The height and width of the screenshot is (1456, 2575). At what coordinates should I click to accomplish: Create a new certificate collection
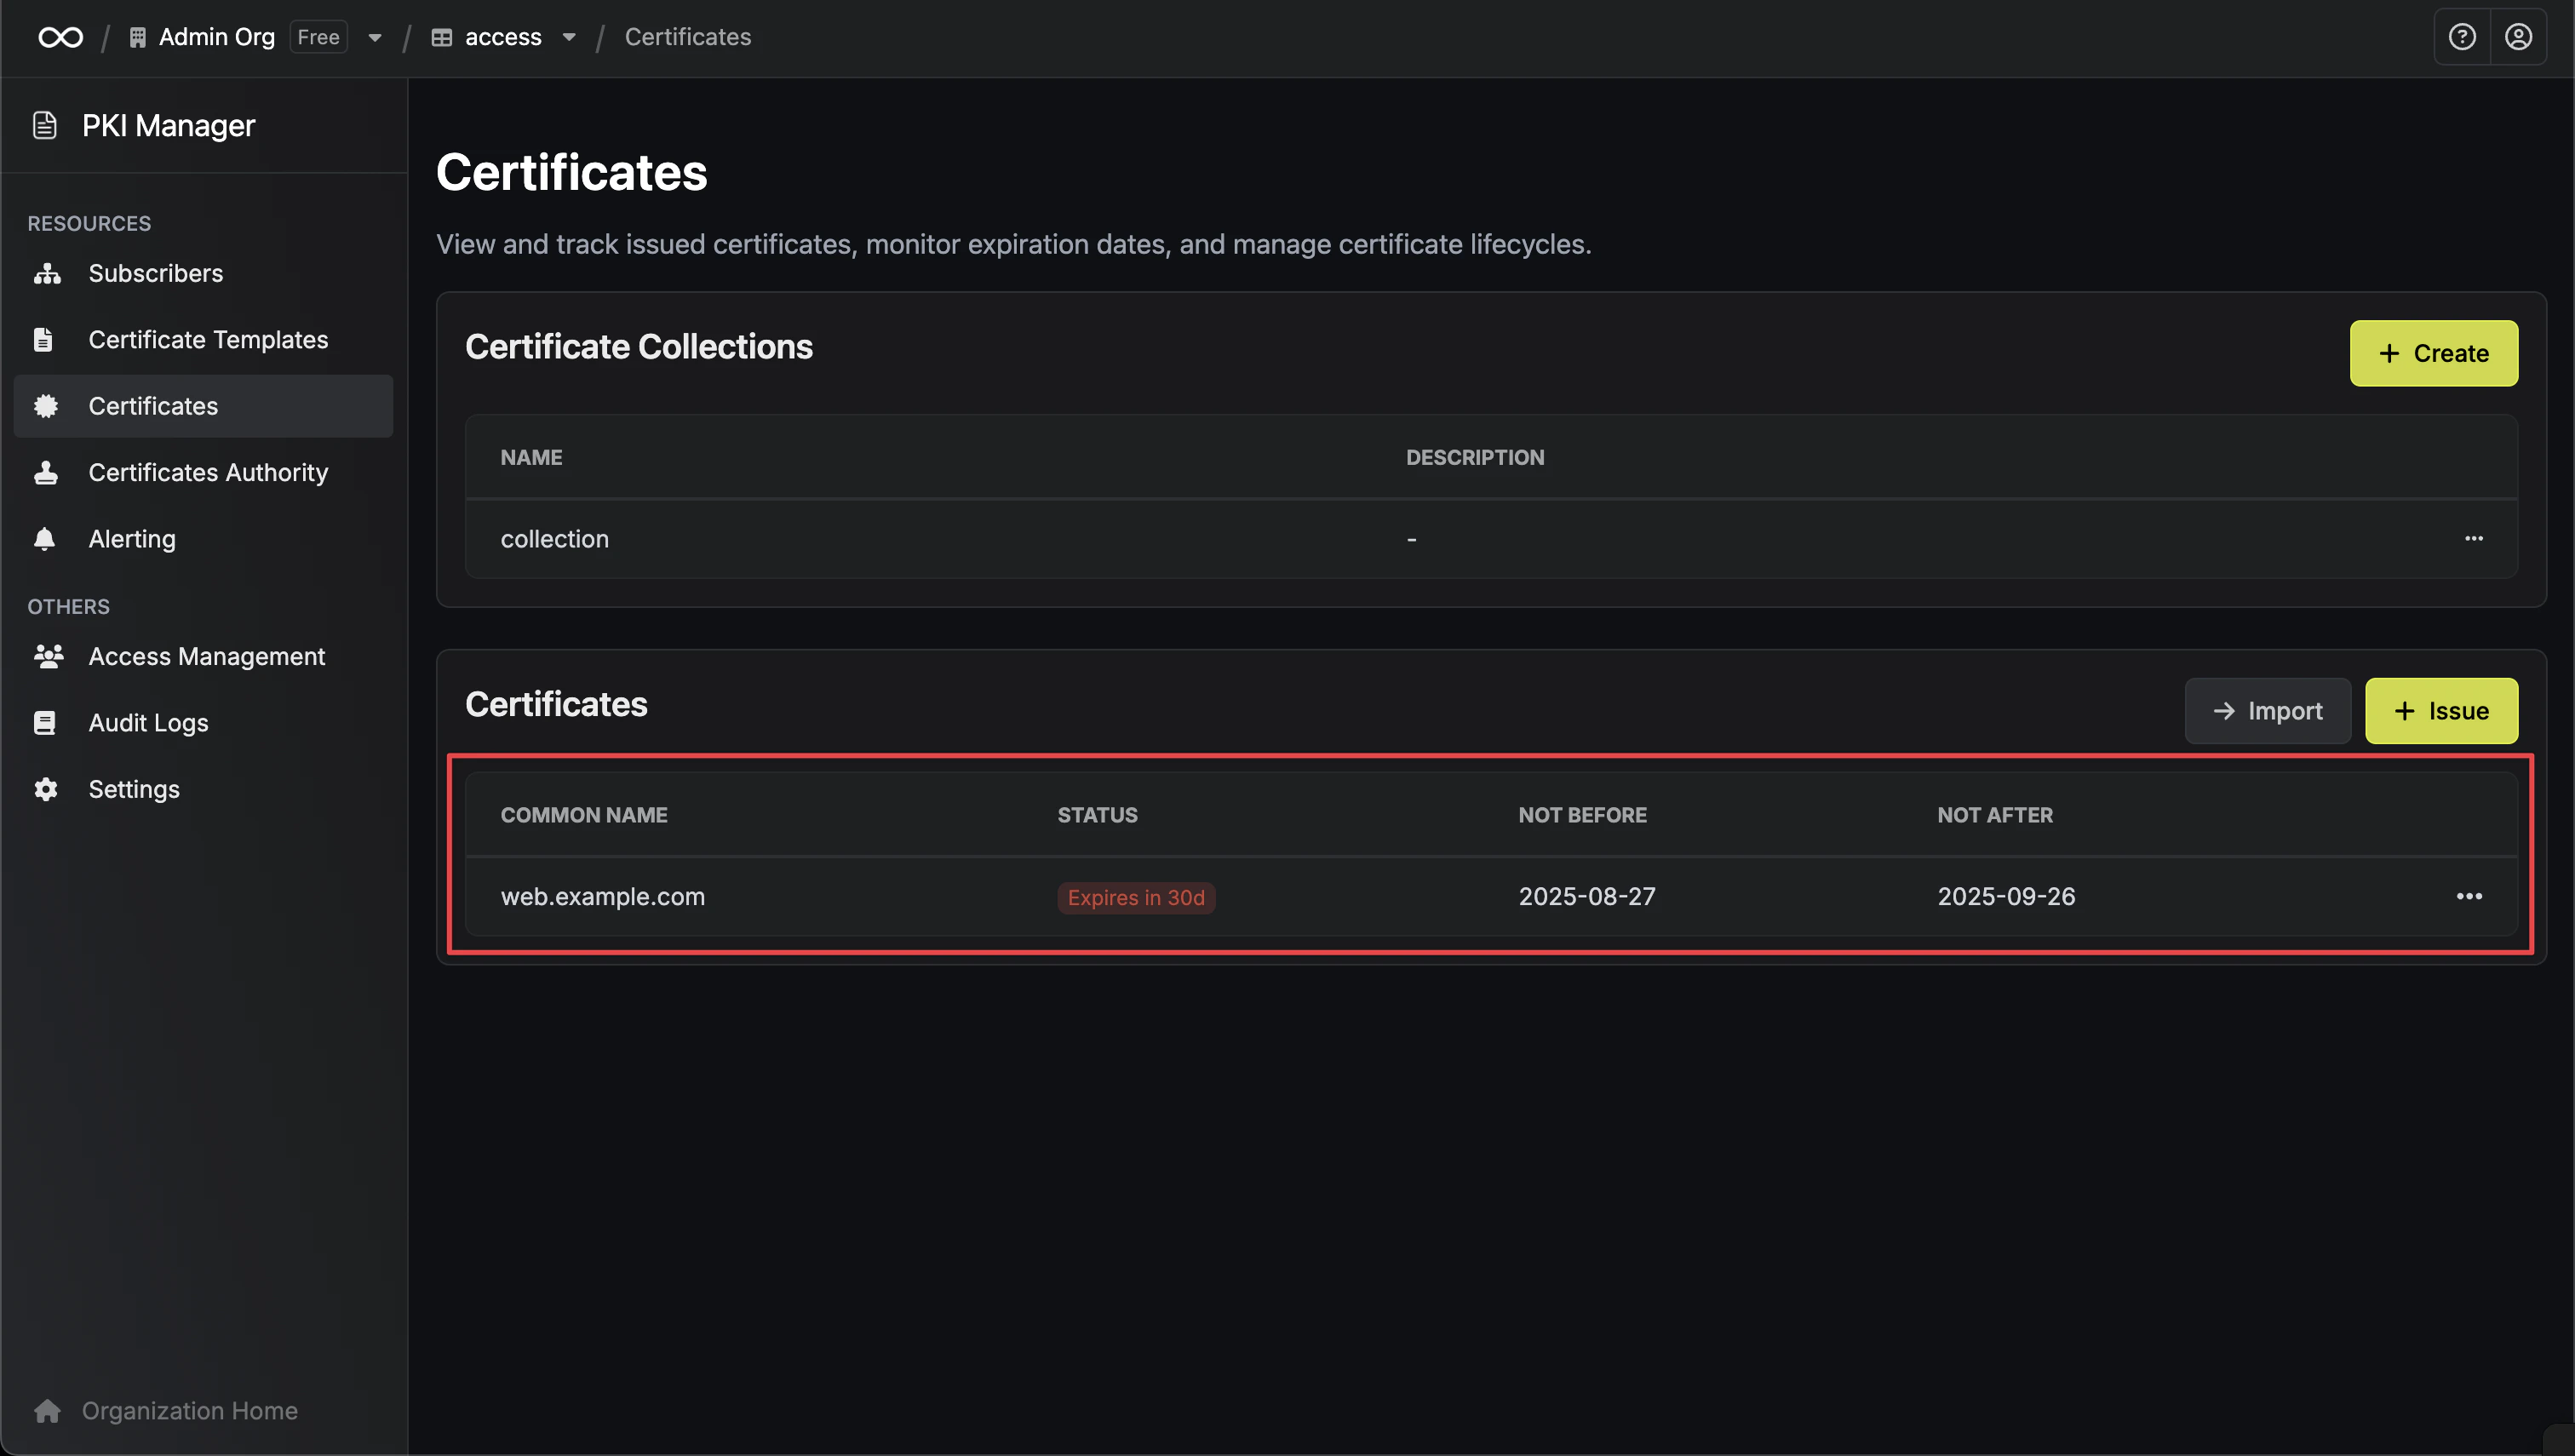[x=2433, y=353]
